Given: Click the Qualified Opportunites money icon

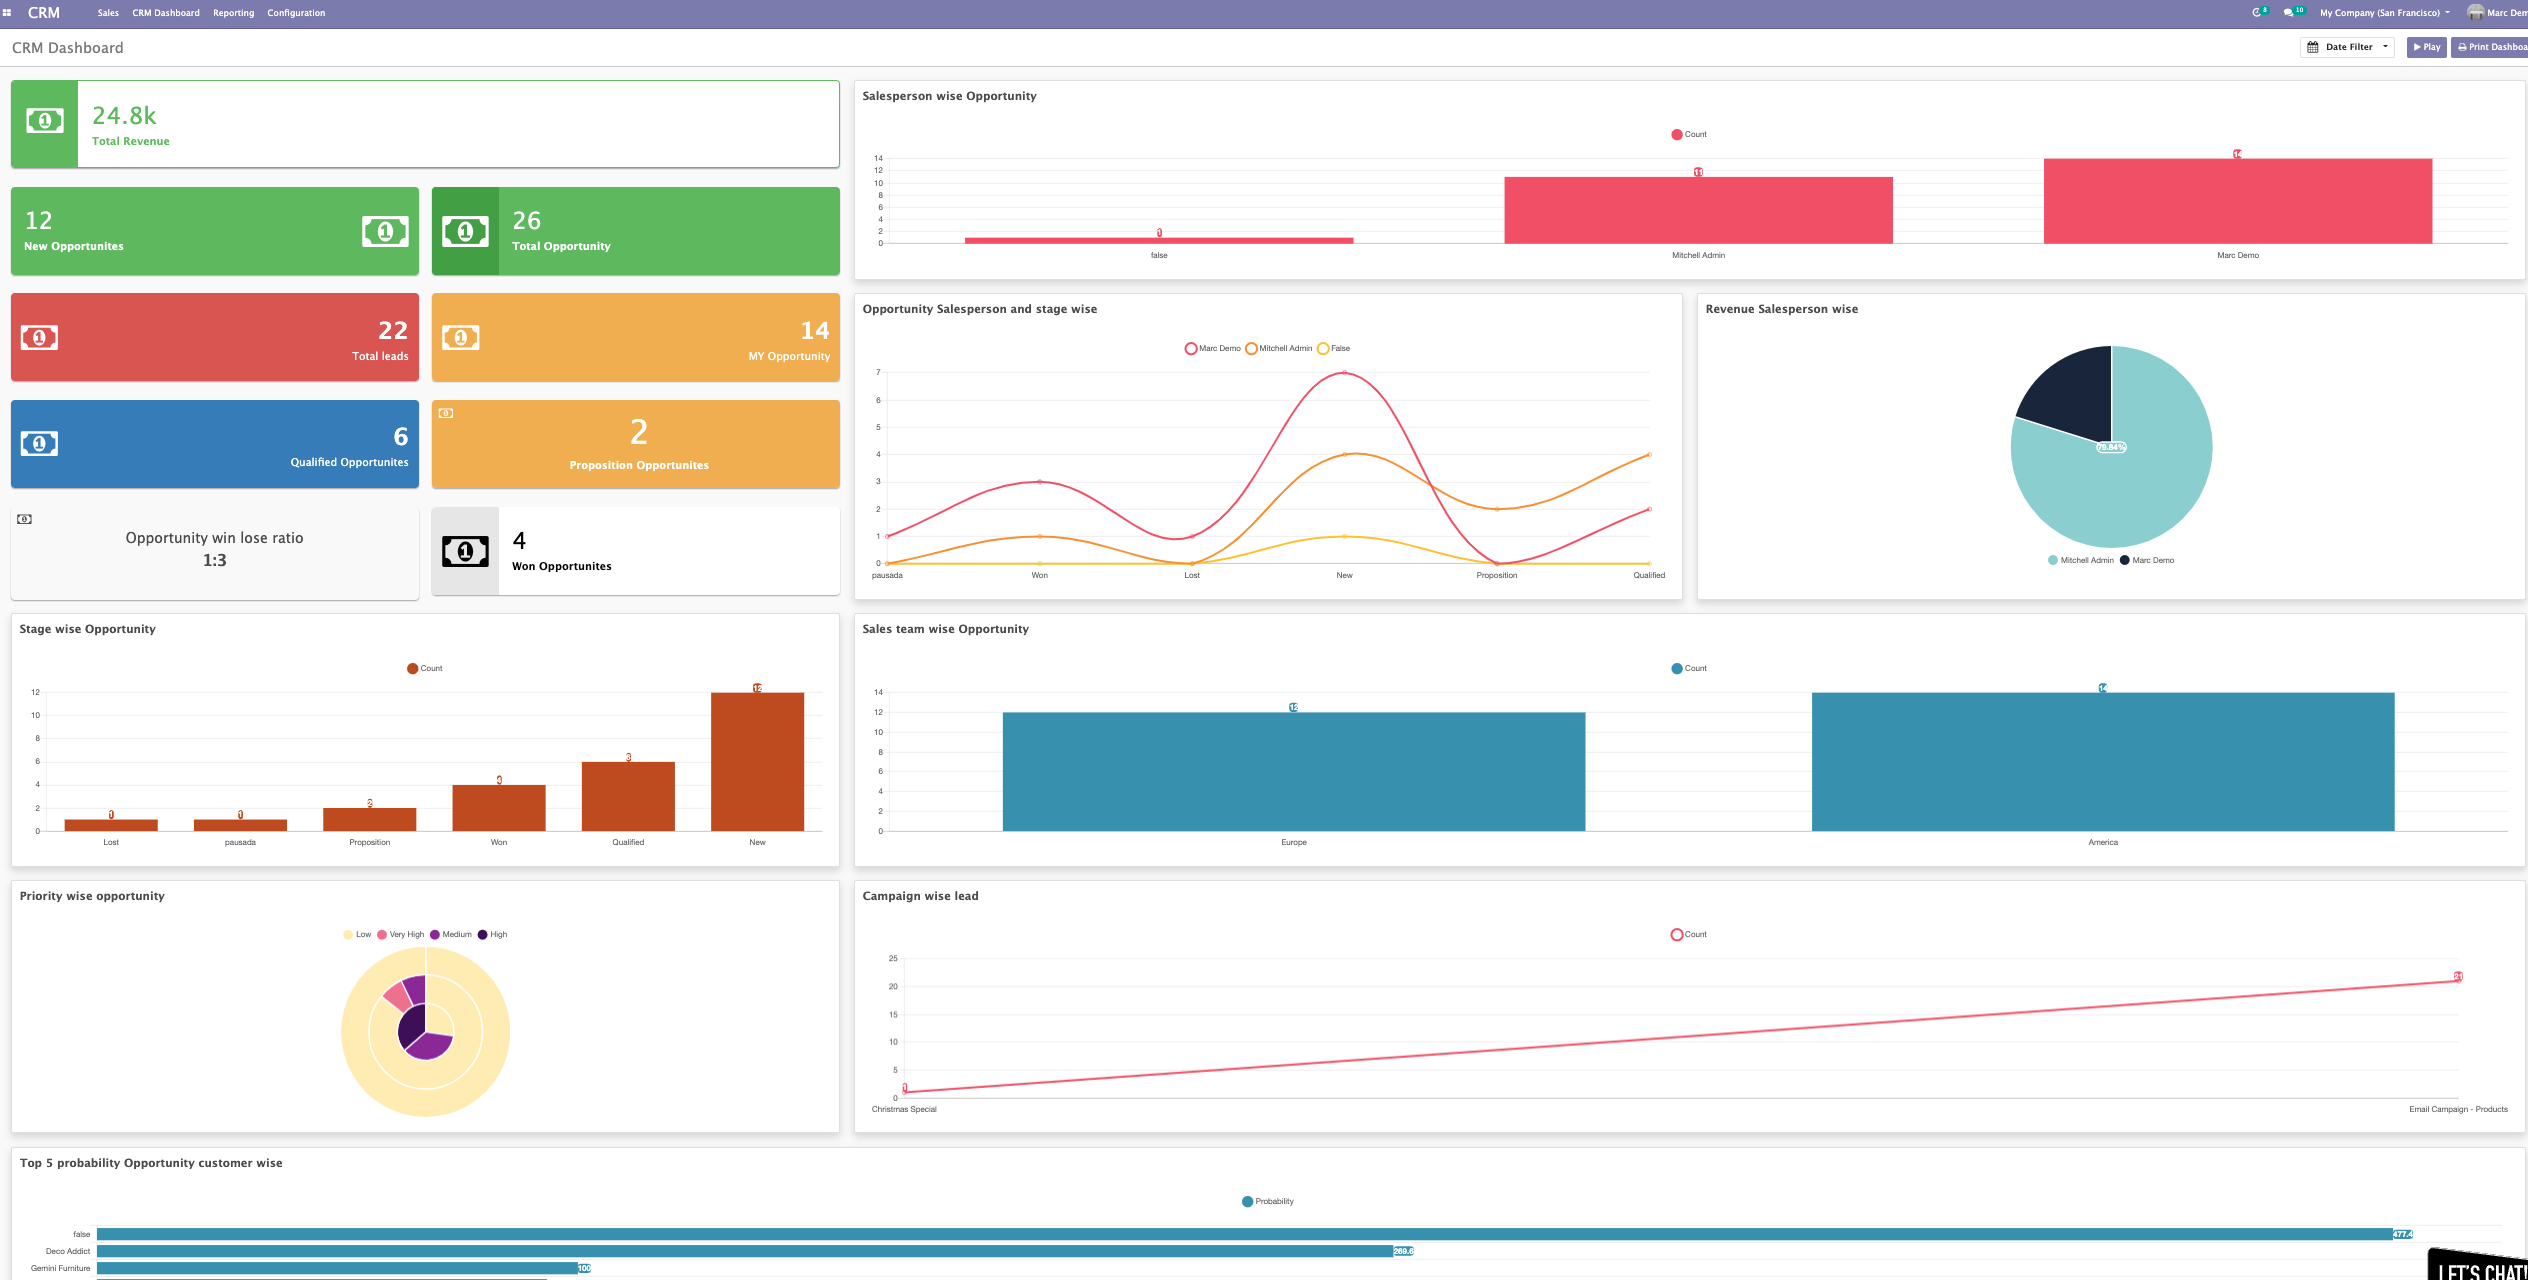Looking at the screenshot, I should pos(39,444).
